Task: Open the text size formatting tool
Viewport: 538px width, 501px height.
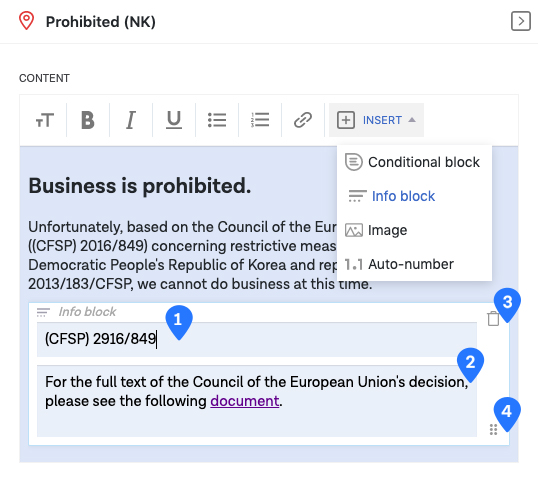Action: tap(45, 120)
